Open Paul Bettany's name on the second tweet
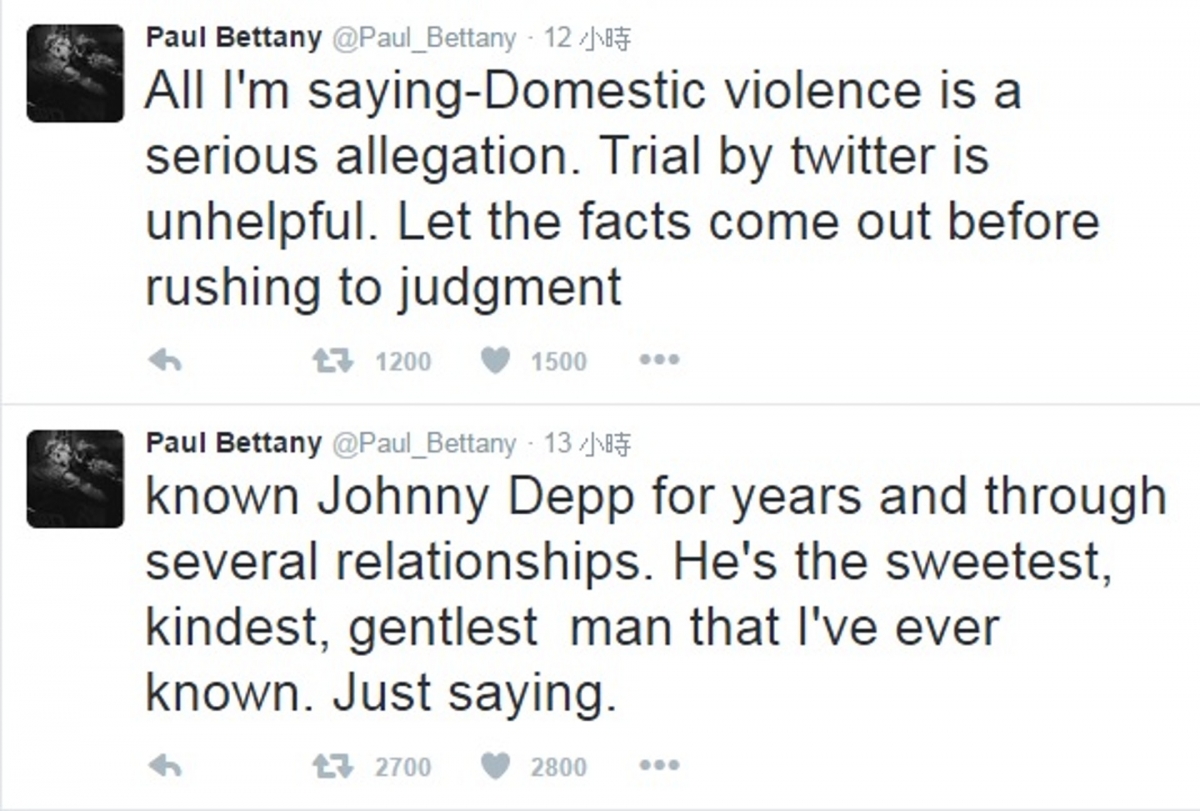1200x811 pixels. coord(234,443)
